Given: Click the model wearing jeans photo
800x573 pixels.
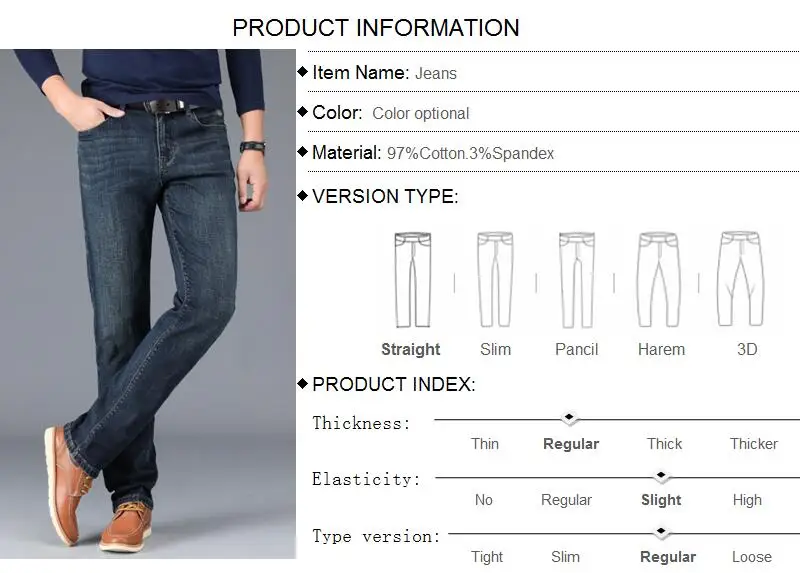Looking at the screenshot, I should click(148, 304).
